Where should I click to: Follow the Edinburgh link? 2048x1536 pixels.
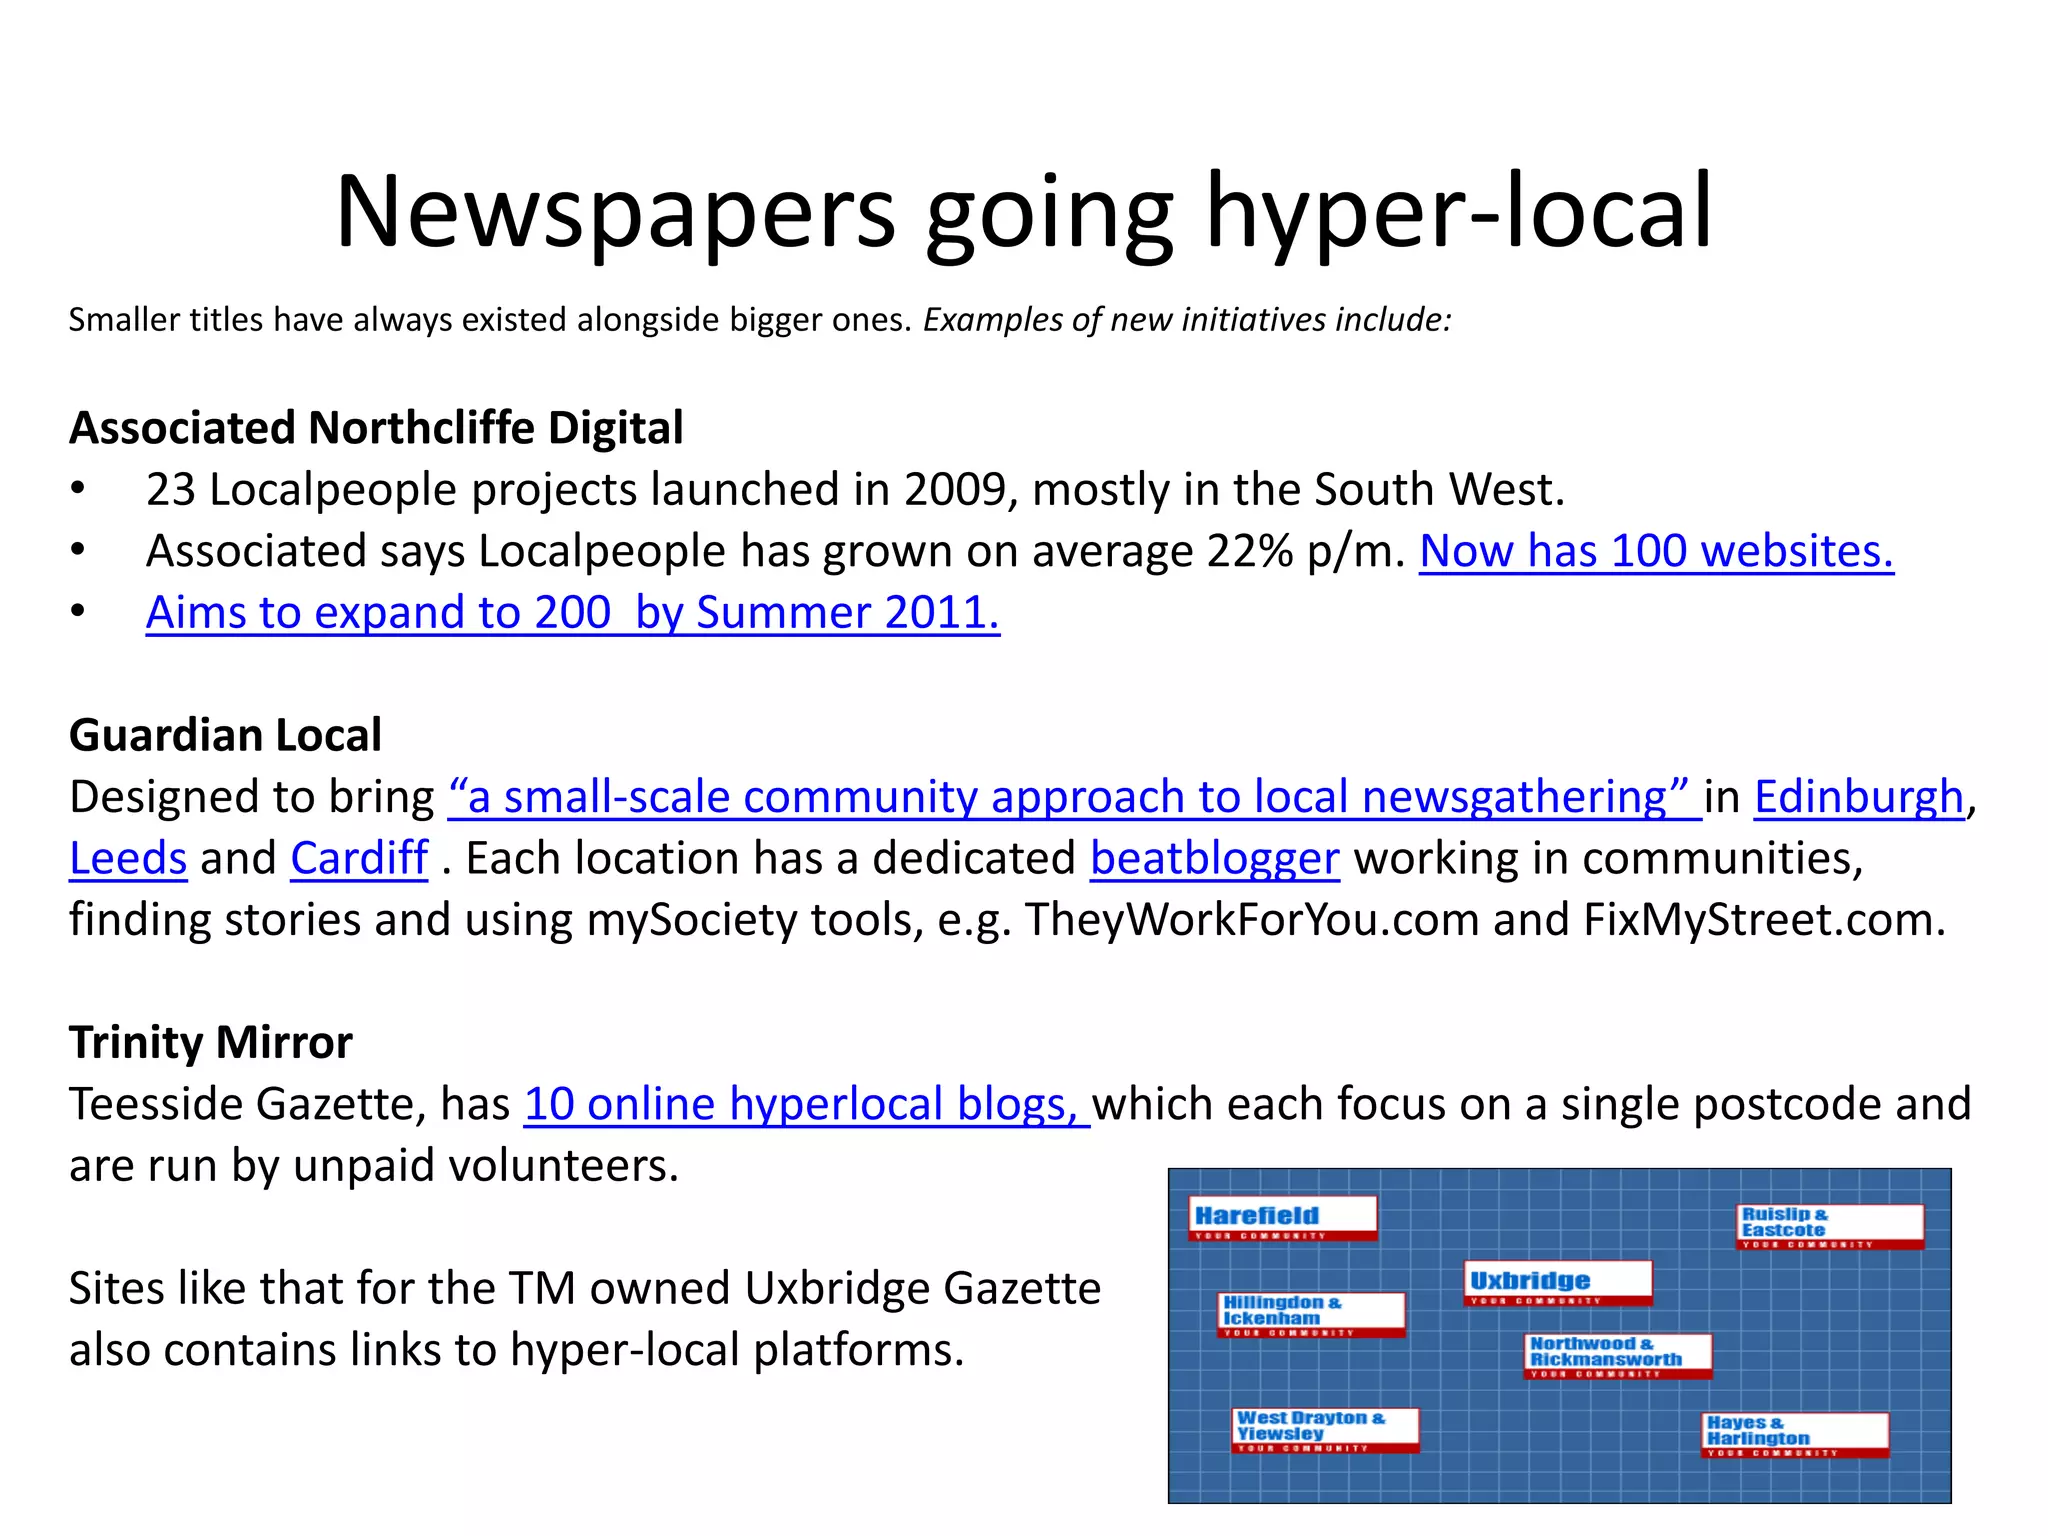point(1858,797)
